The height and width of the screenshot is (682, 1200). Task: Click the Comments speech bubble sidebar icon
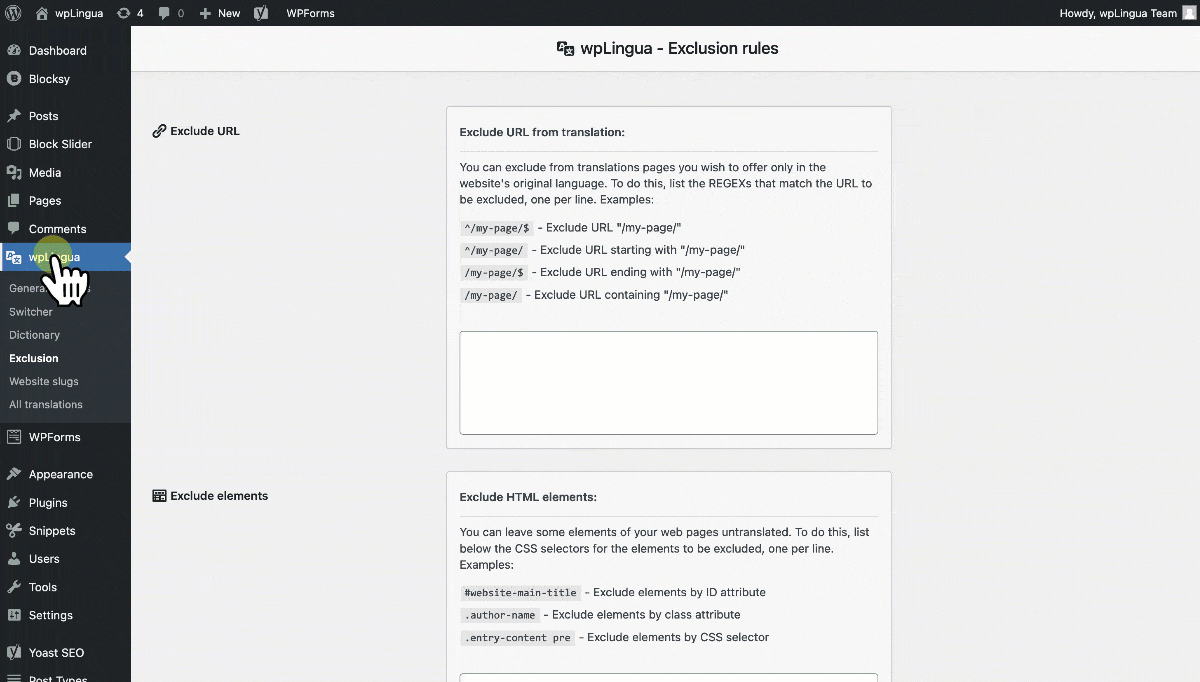pos(14,228)
